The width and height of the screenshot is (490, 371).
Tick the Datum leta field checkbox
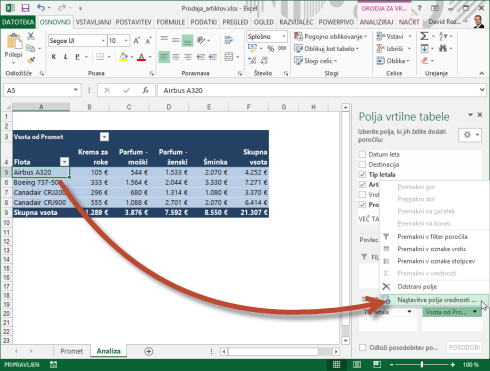pyautogui.click(x=362, y=154)
